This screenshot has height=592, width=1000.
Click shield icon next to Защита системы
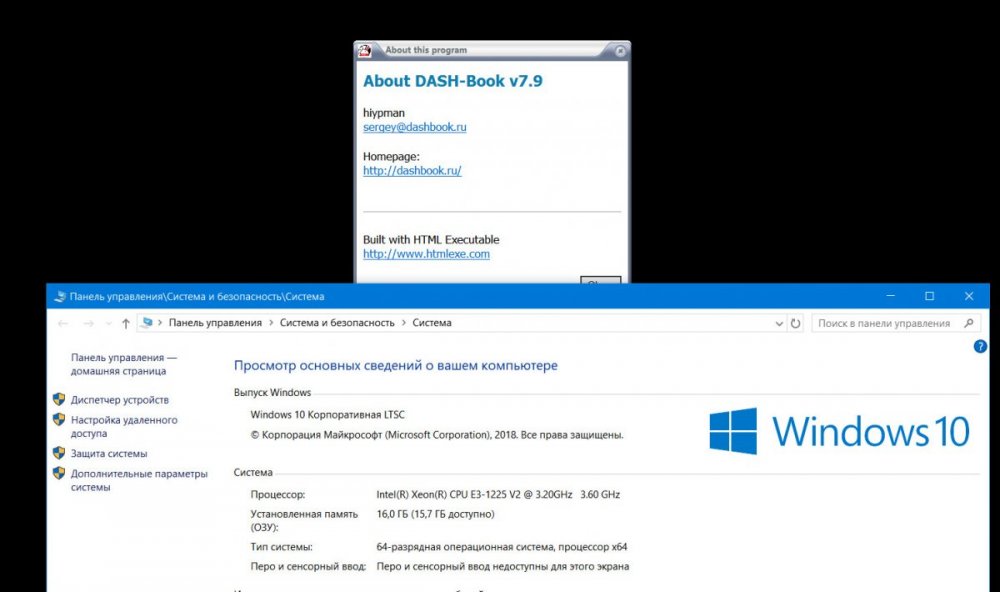pyautogui.click(x=59, y=453)
